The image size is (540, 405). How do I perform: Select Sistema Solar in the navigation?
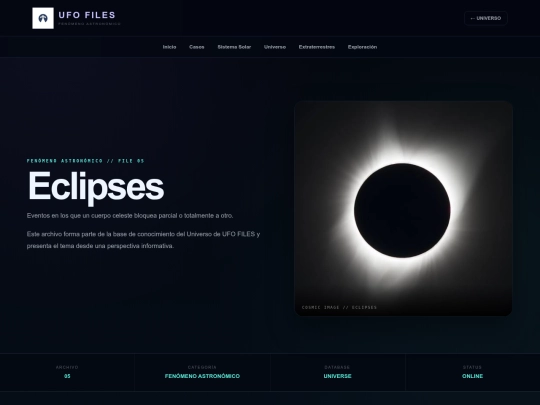click(x=234, y=47)
